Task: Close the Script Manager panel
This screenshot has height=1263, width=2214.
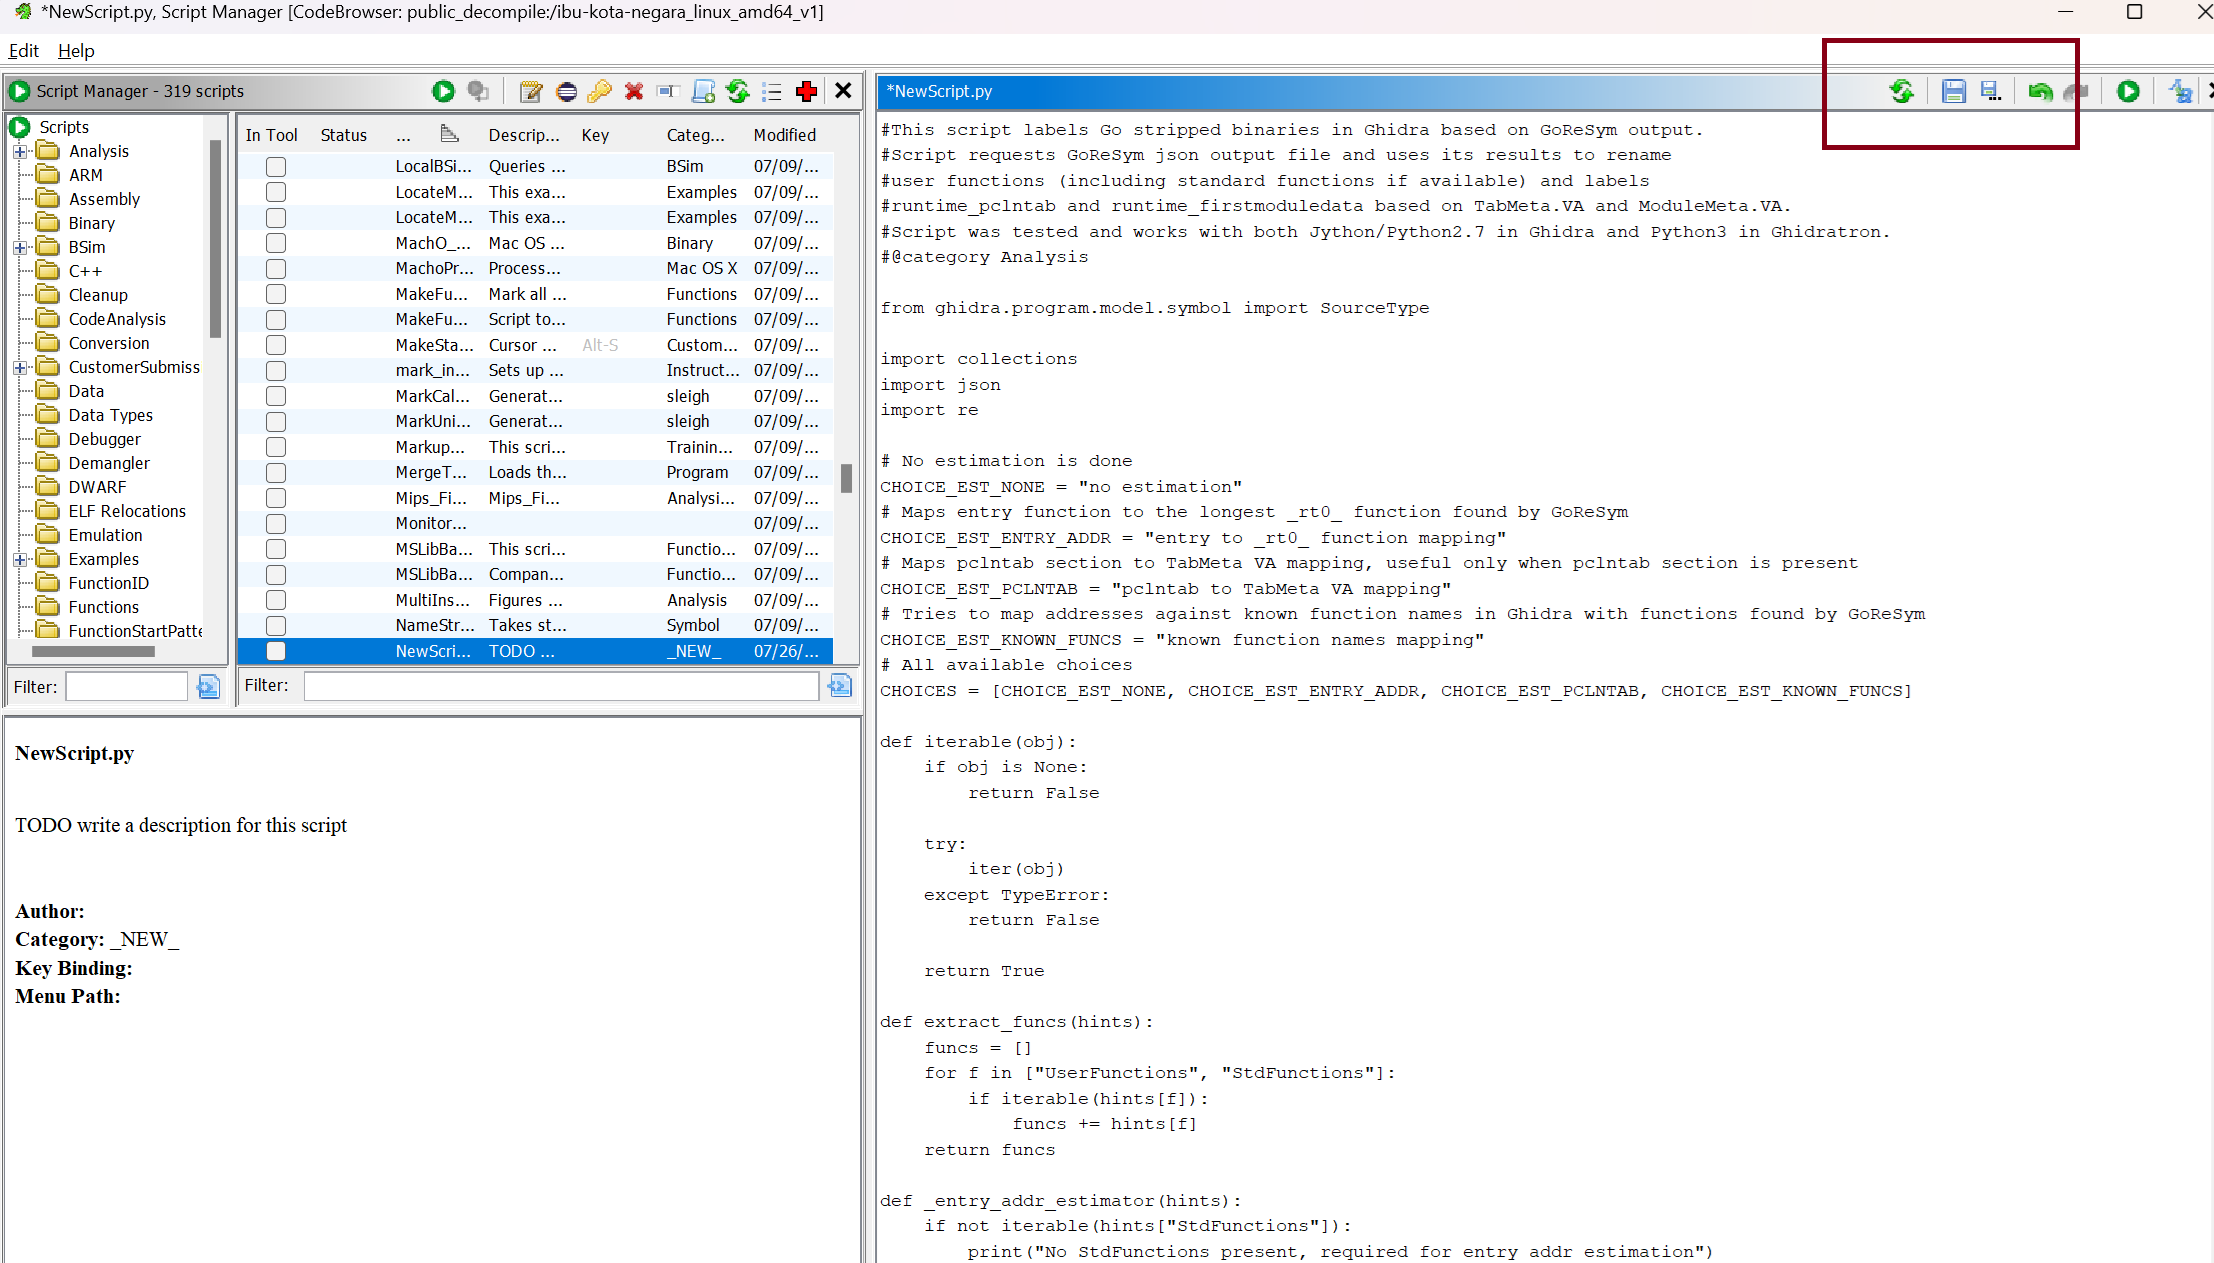Action: click(x=843, y=91)
